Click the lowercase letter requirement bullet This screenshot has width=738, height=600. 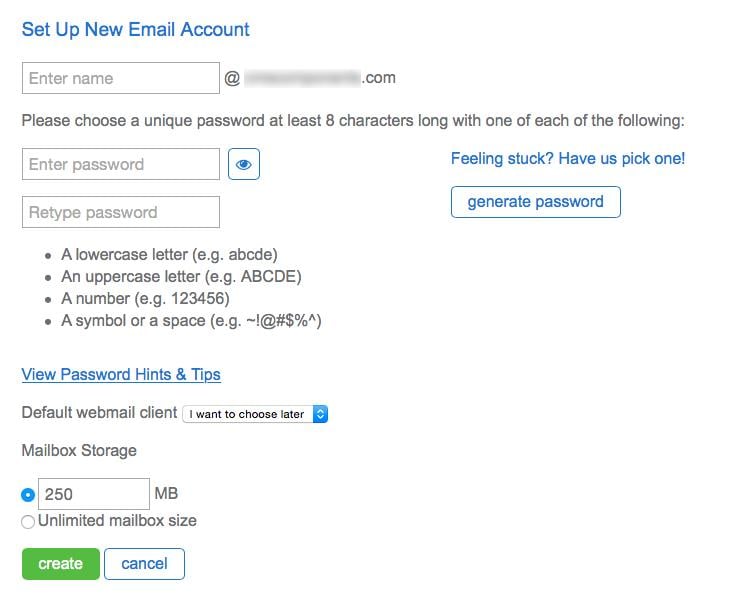tap(169, 254)
